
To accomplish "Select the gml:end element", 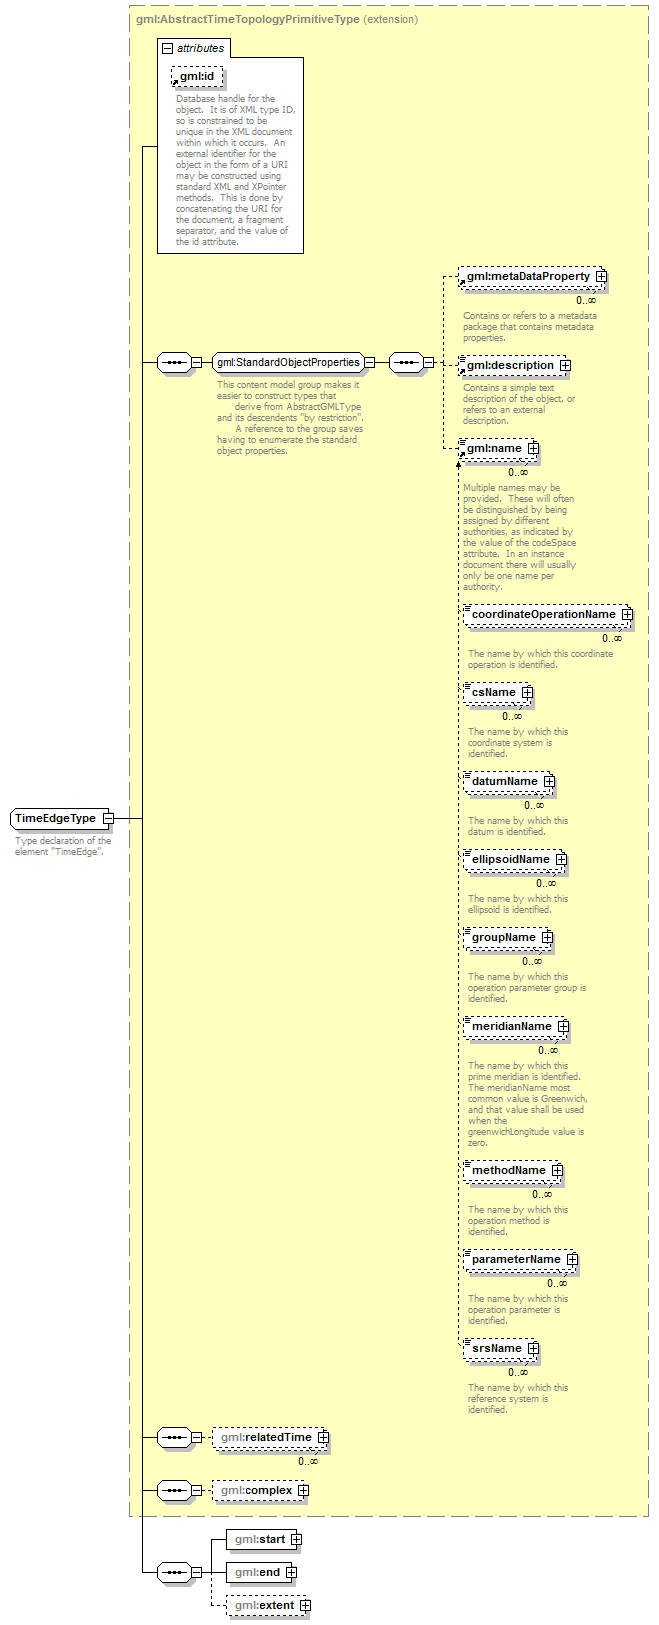I will coord(257,1573).
